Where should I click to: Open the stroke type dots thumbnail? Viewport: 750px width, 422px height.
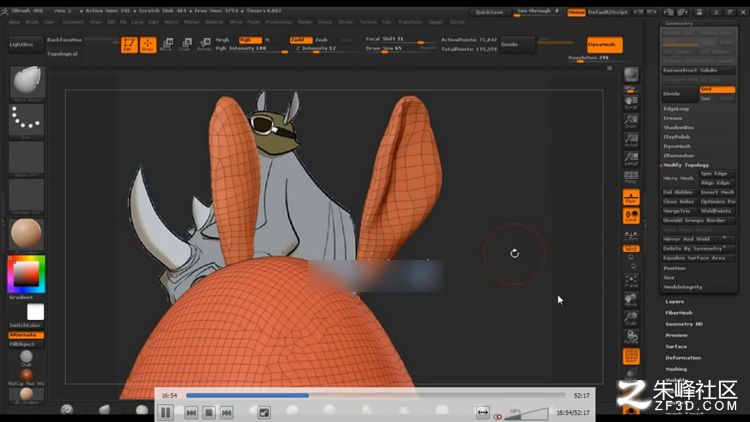pos(27,120)
